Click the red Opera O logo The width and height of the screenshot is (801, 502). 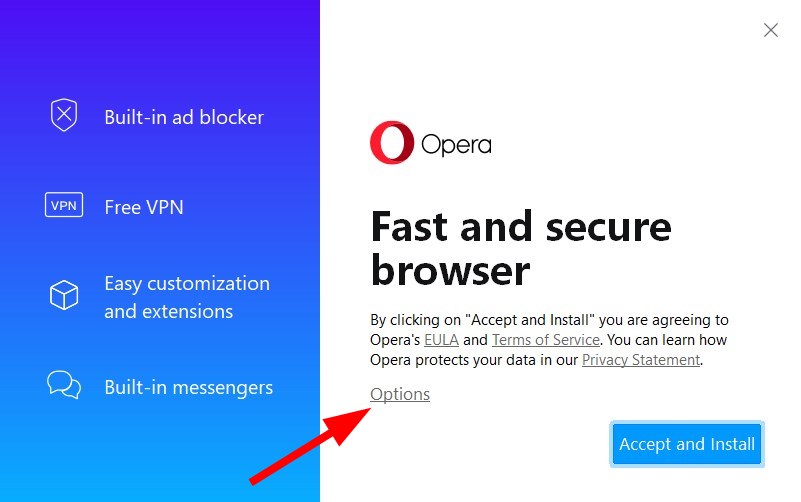point(392,142)
